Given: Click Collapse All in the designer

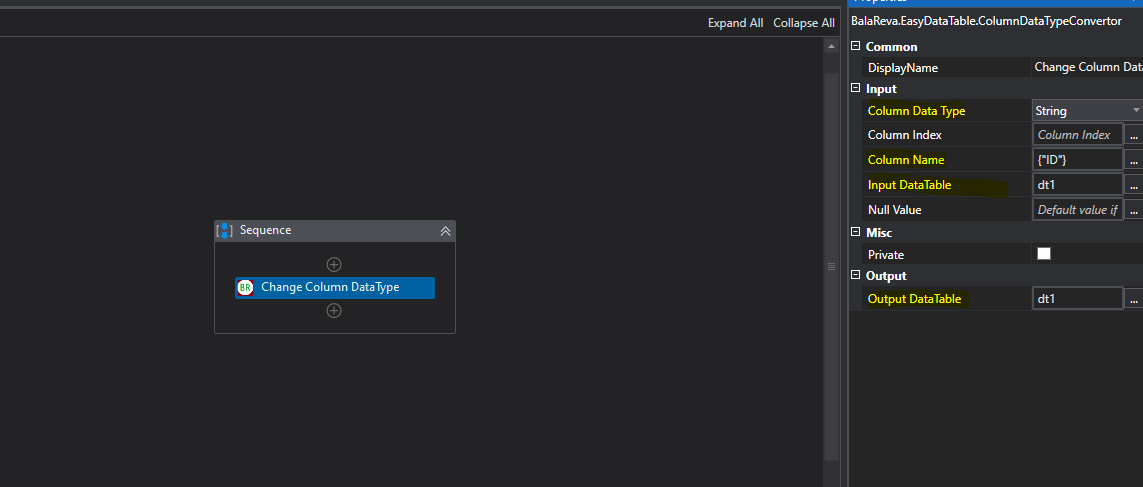Looking at the screenshot, I should pos(804,23).
